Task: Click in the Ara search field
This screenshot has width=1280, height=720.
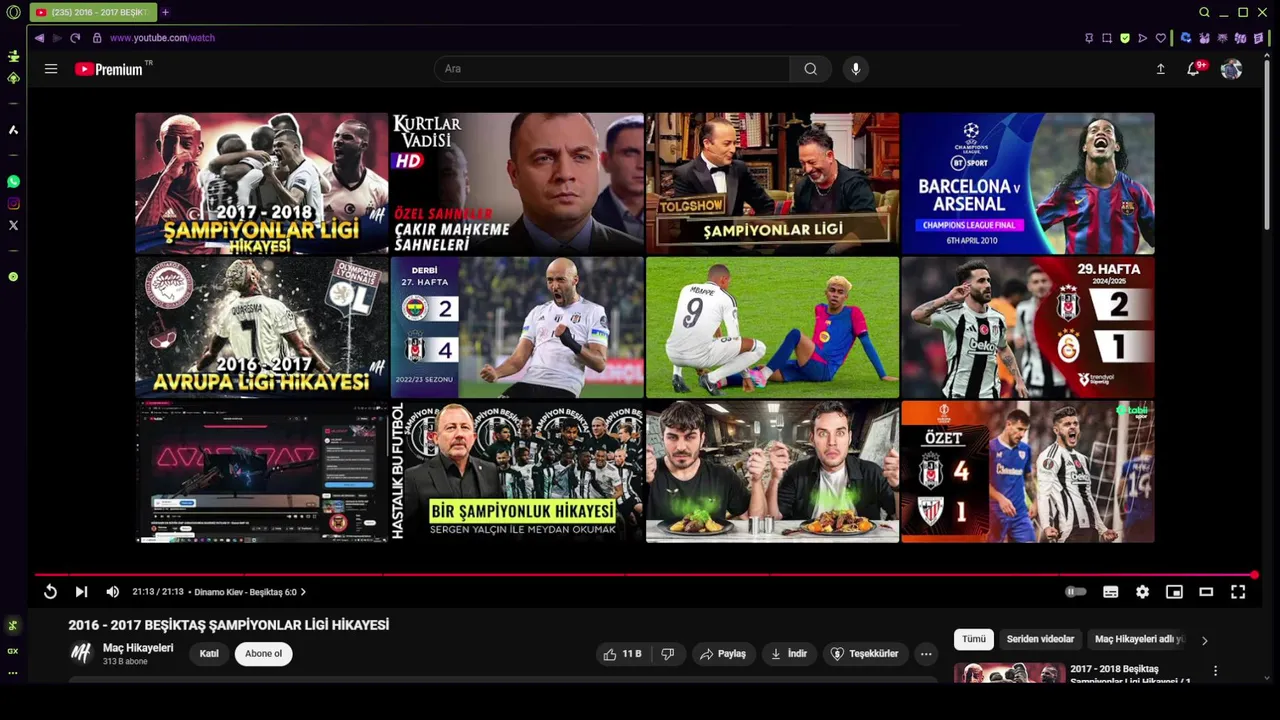Action: pos(612,69)
